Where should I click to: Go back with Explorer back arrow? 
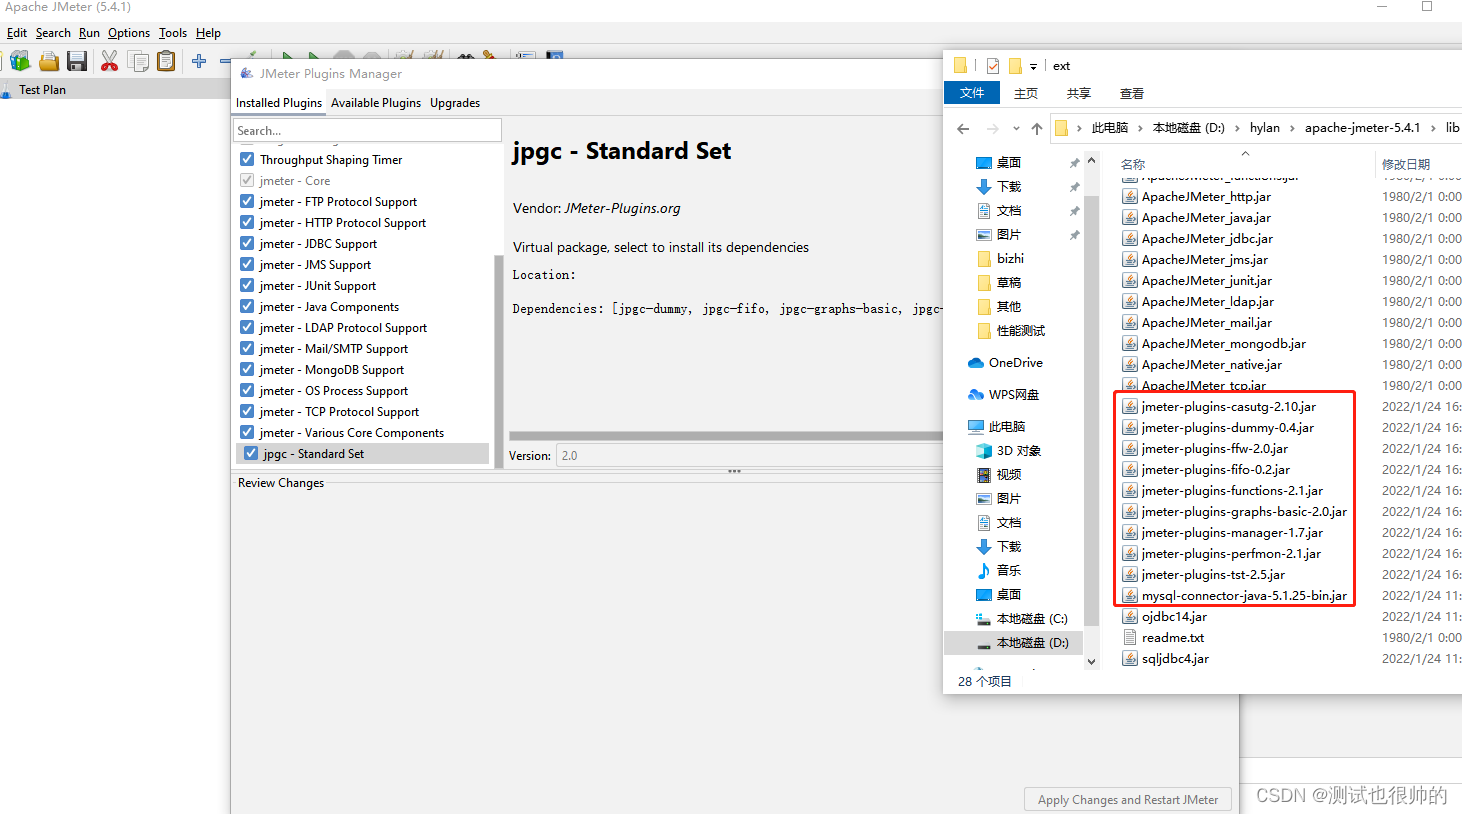click(963, 128)
